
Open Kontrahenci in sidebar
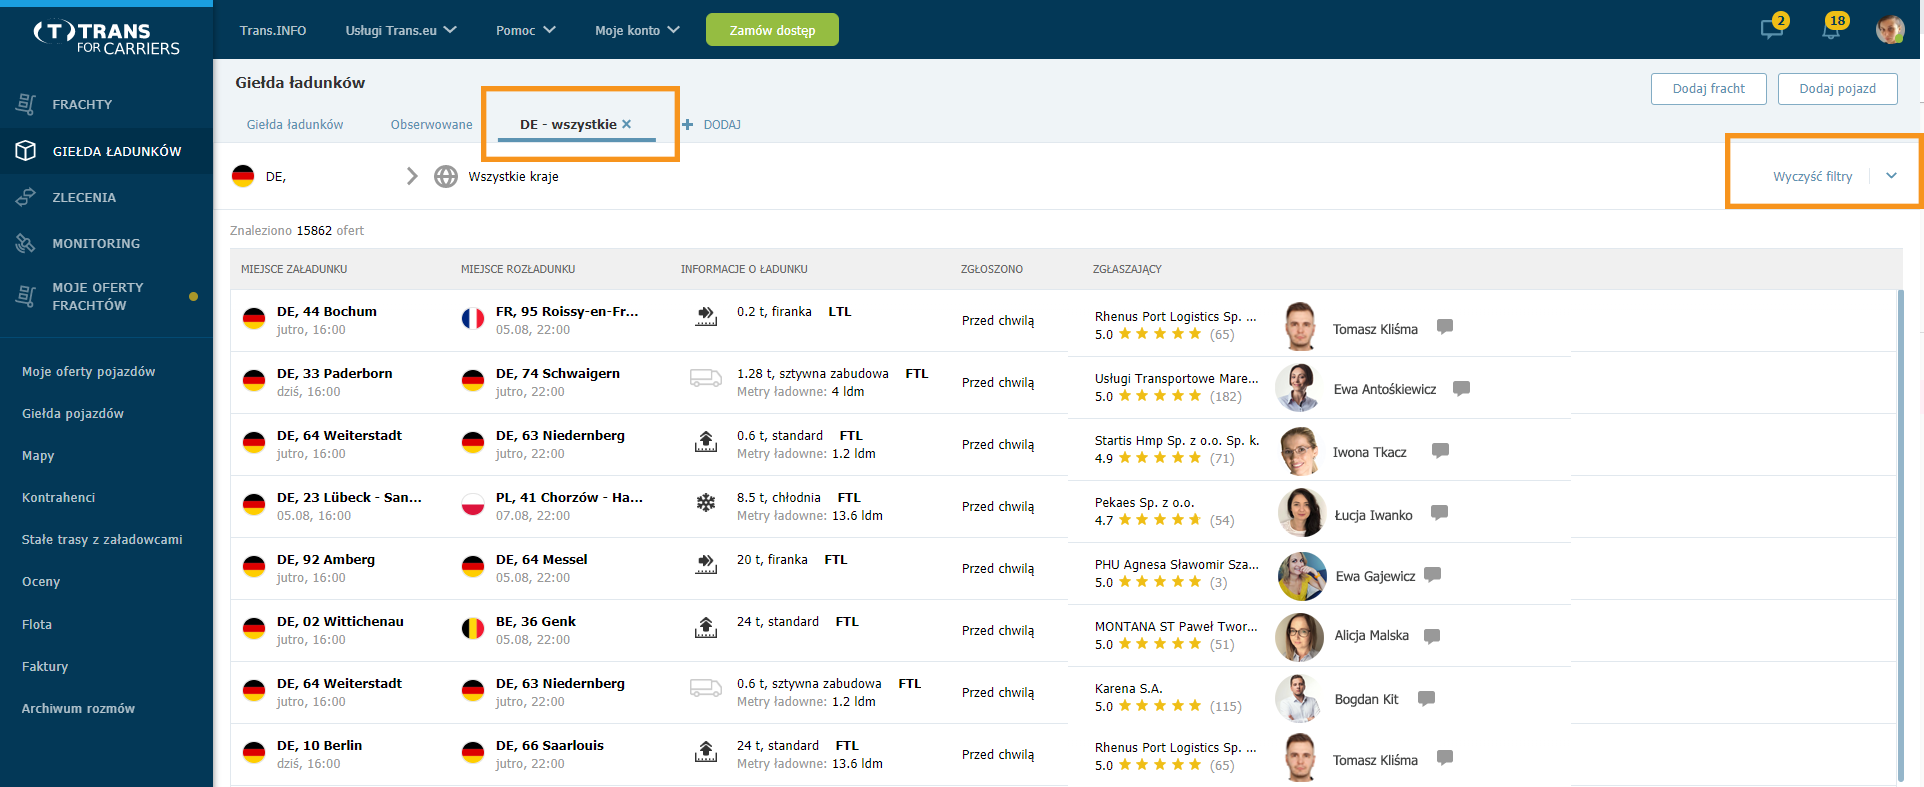click(x=59, y=497)
